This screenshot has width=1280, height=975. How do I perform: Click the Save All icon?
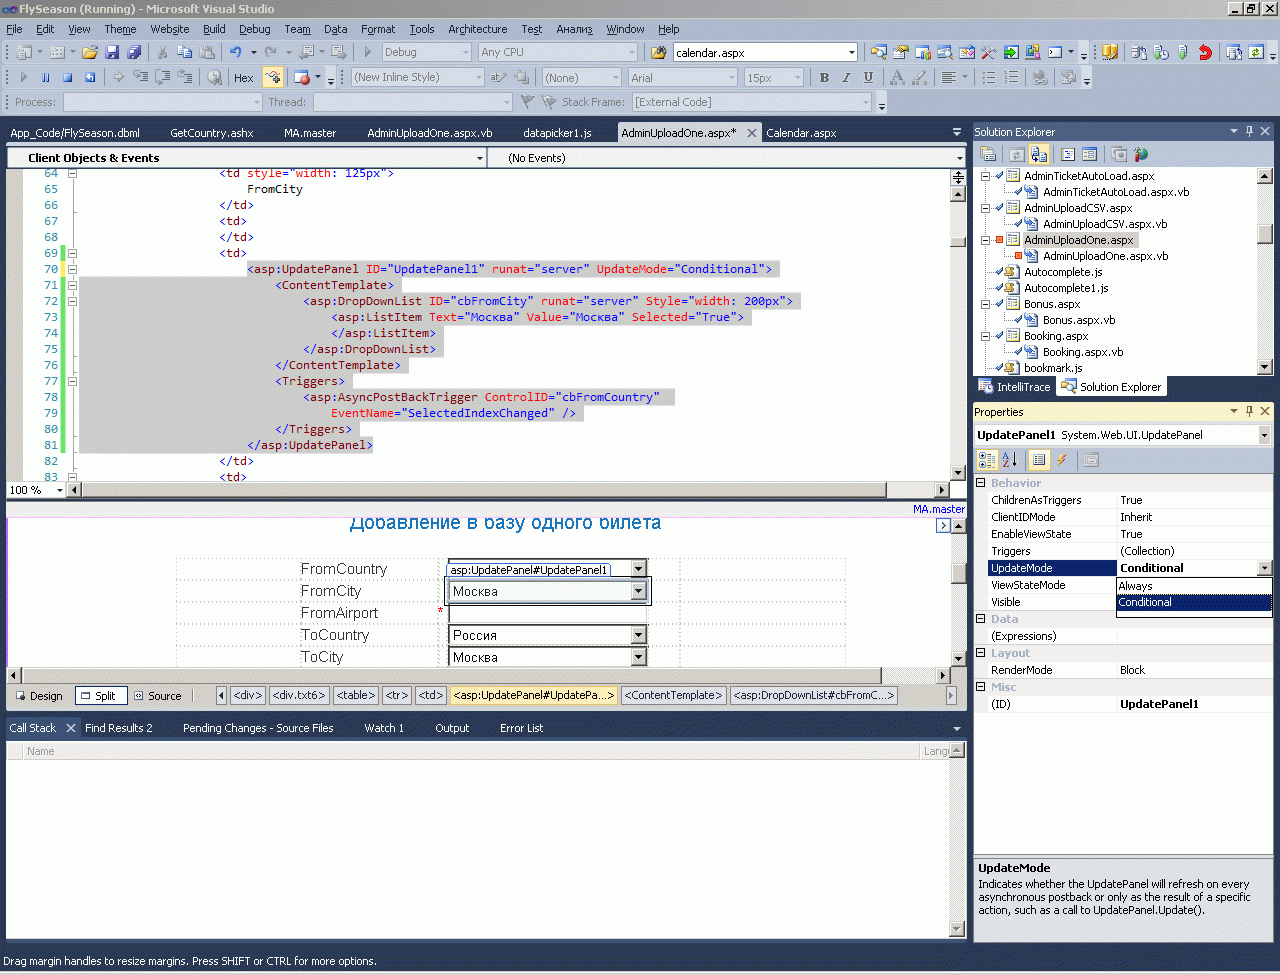pos(133,52)
